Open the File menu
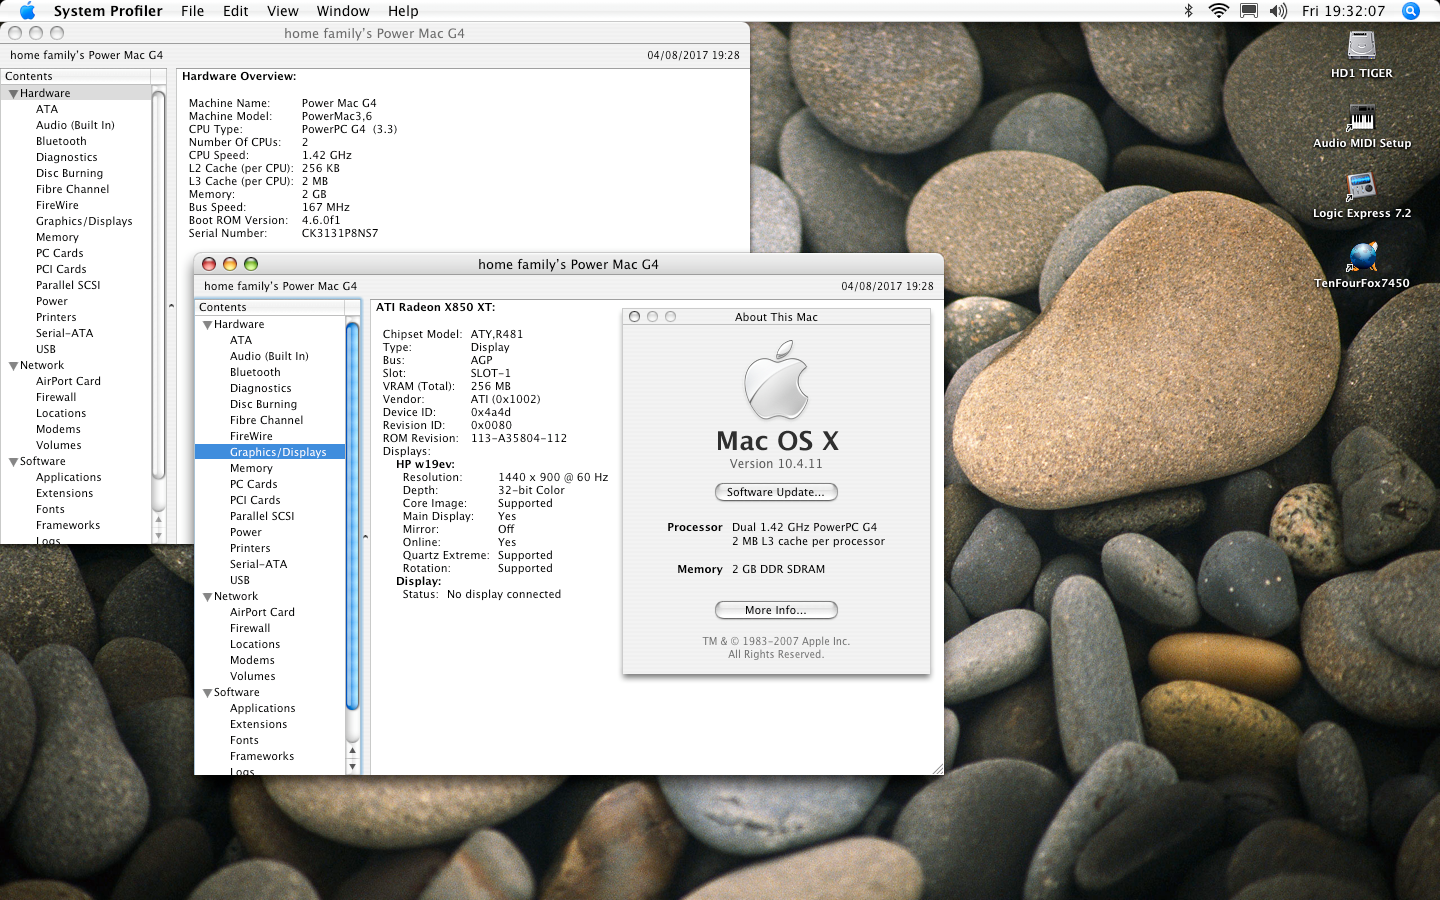Viewport: 1440px width, 900px height. (x=192, y=11)
